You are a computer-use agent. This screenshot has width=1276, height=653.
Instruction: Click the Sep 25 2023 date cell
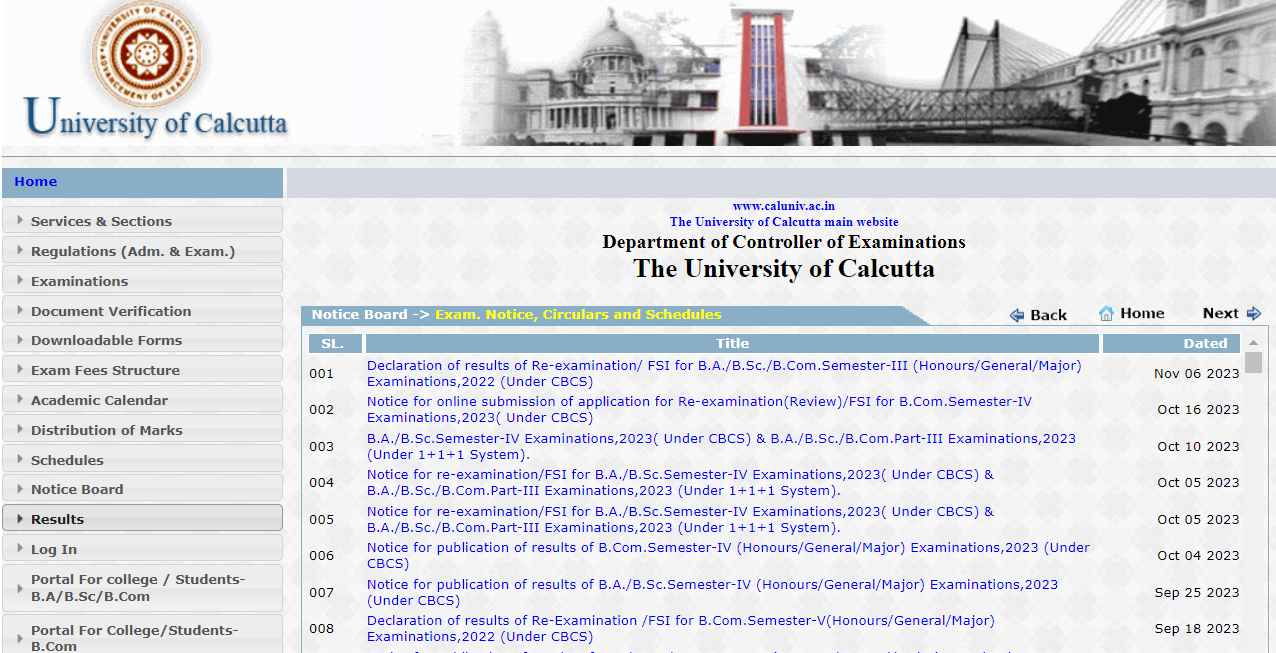coord(1197,592)
